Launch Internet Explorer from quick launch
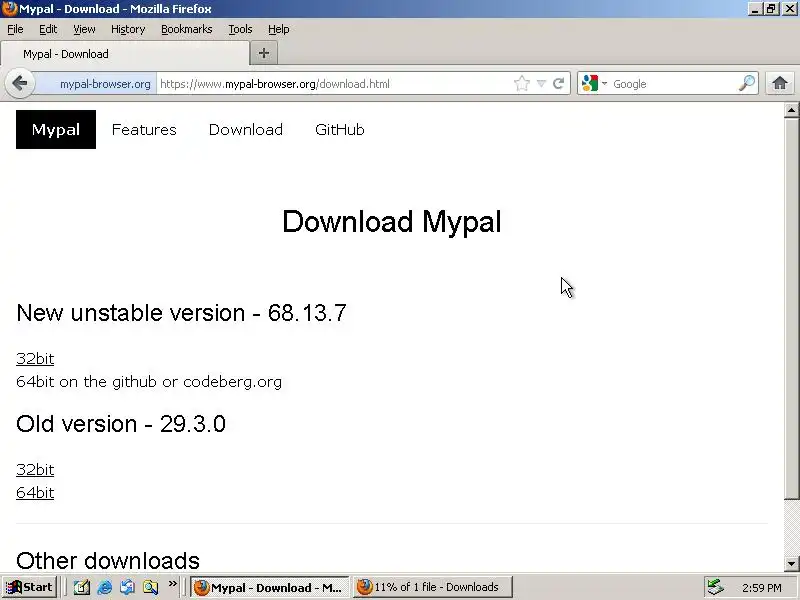This screenshot has height=600, width=800. point(105,588)
